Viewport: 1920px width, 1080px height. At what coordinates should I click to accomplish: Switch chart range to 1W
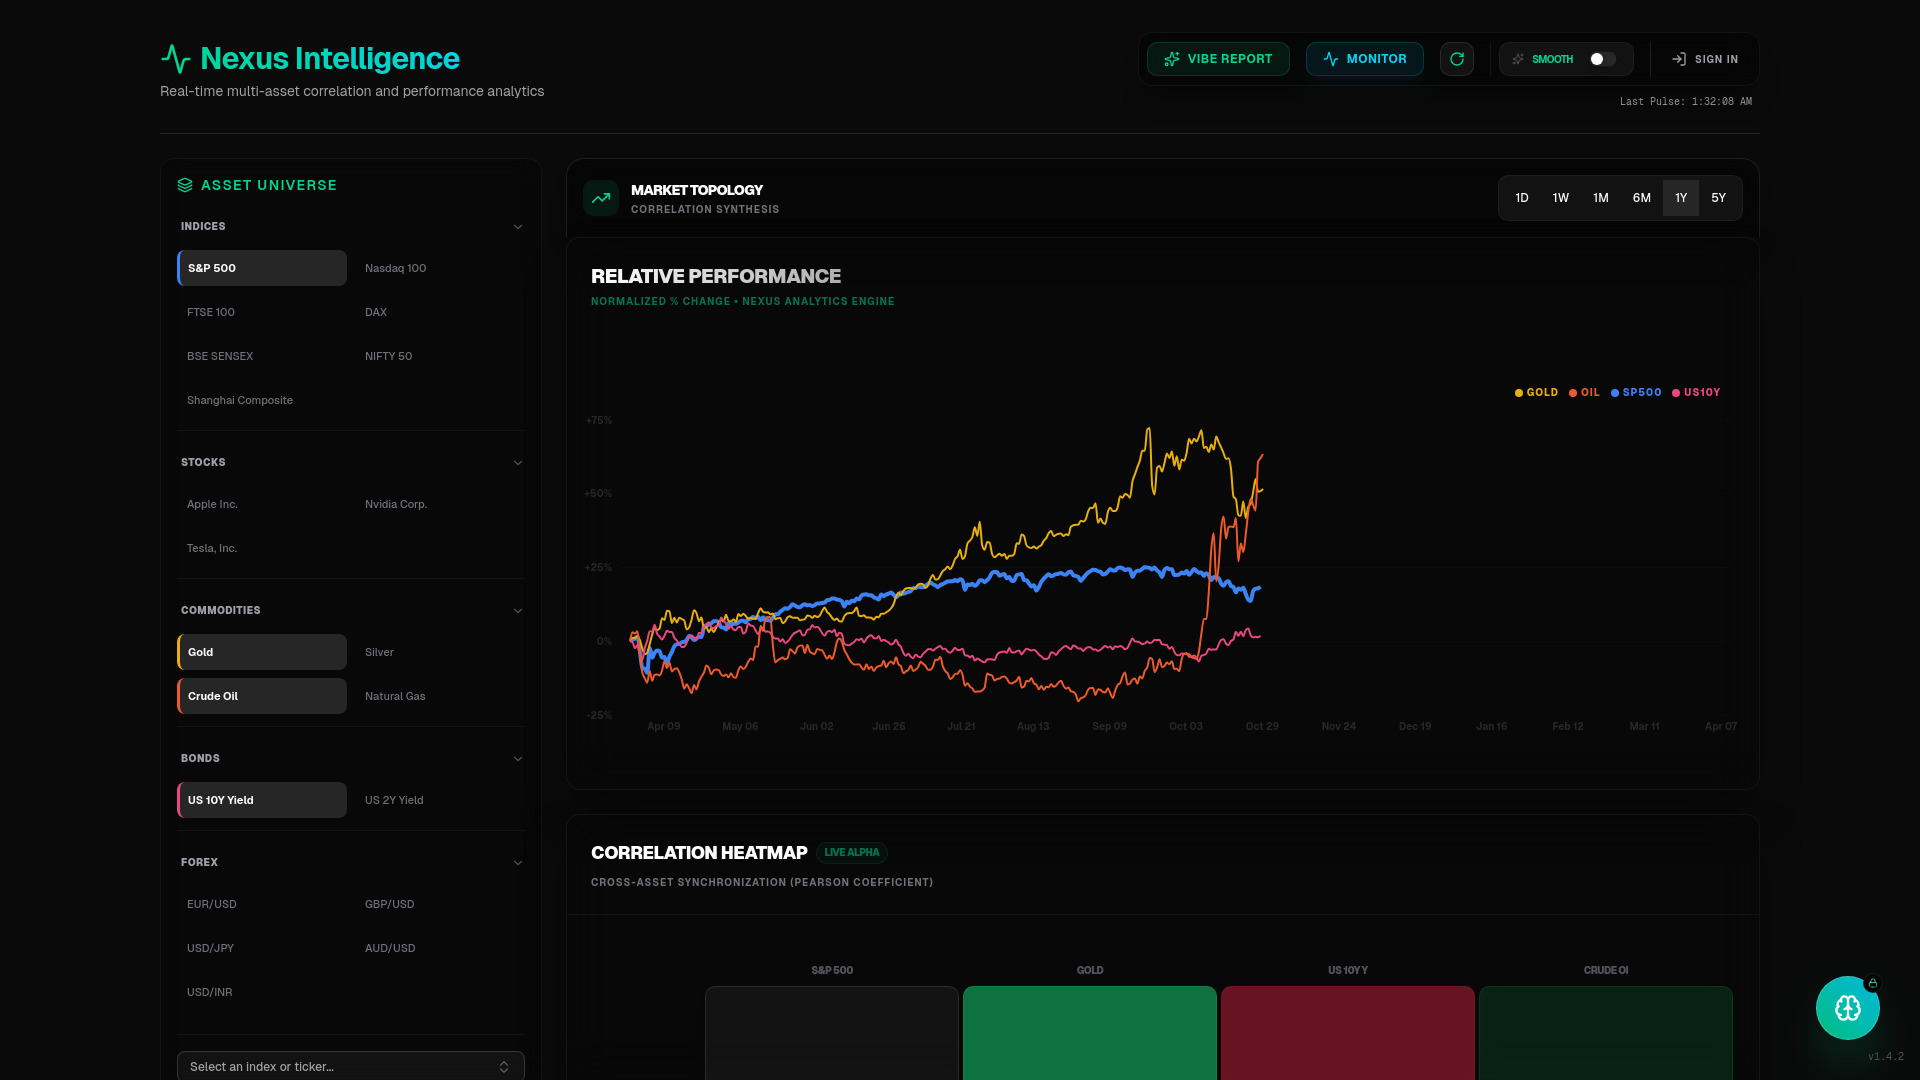point(1561,198)
